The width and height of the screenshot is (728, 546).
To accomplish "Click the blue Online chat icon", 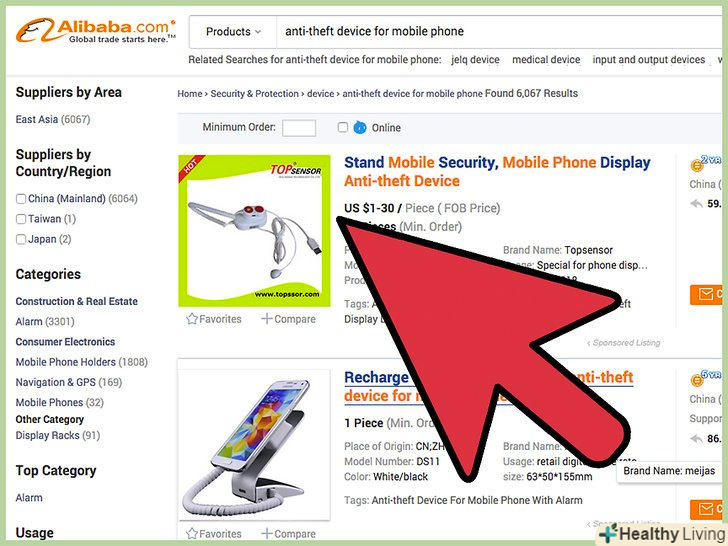I will click(360, 127).
